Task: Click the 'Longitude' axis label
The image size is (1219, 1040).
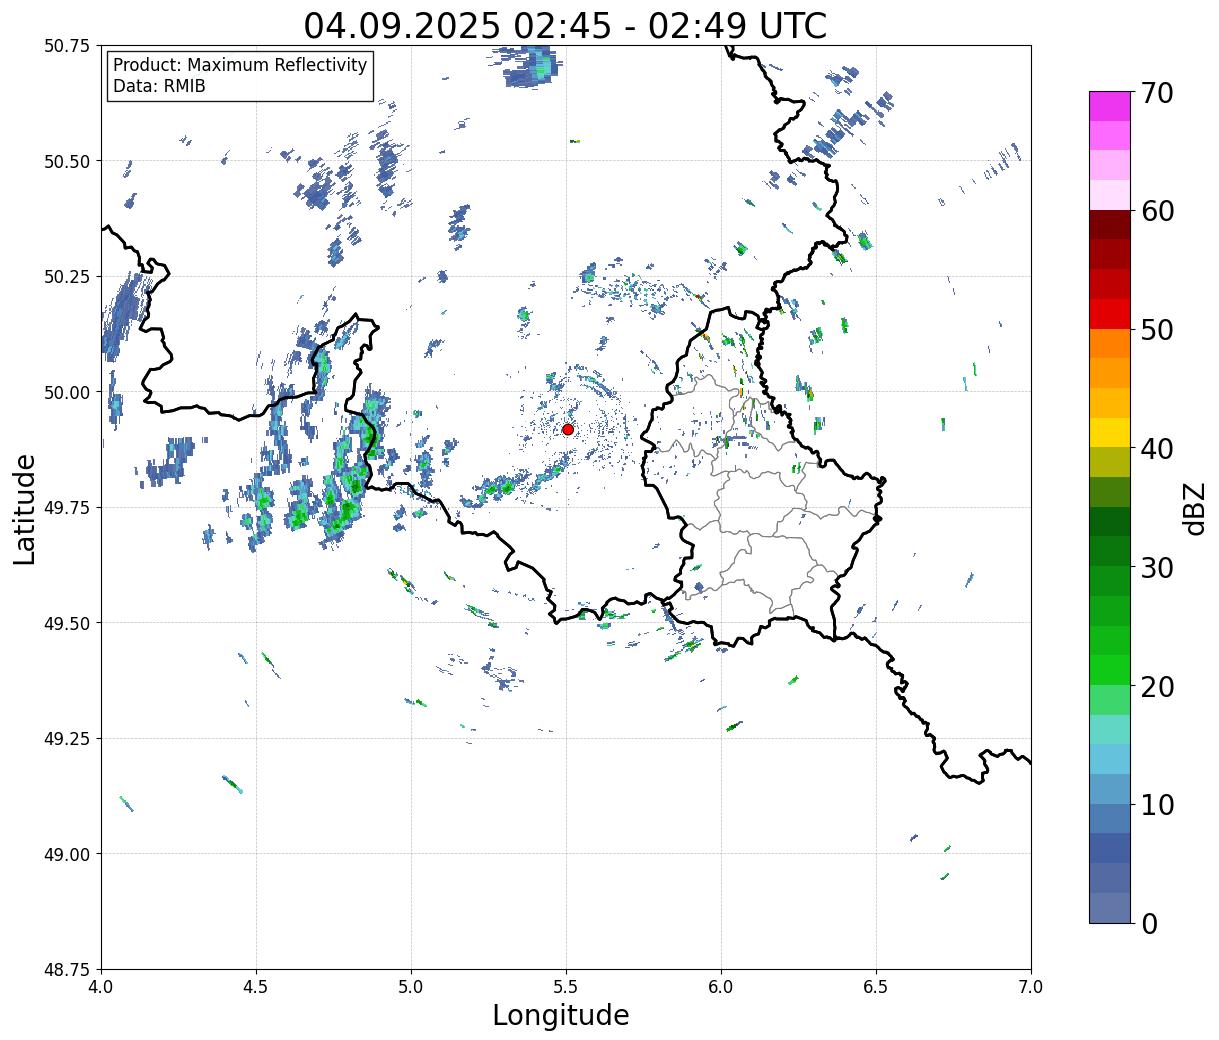Action: click(561, 1015)
